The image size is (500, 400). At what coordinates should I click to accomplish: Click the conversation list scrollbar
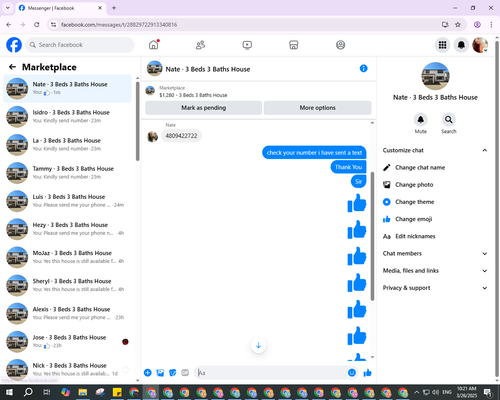[137, 122]
